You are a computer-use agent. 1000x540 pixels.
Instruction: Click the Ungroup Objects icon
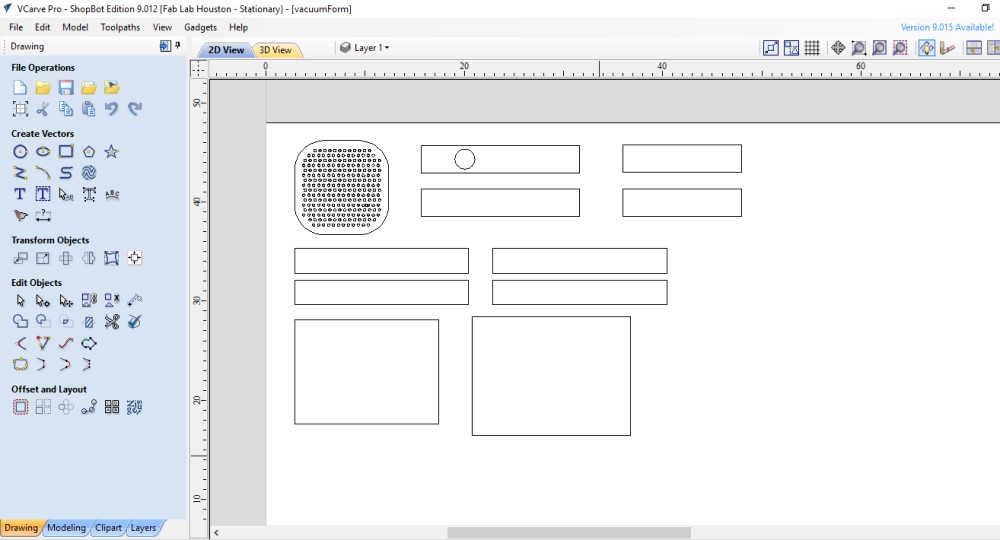pos(112,300)
